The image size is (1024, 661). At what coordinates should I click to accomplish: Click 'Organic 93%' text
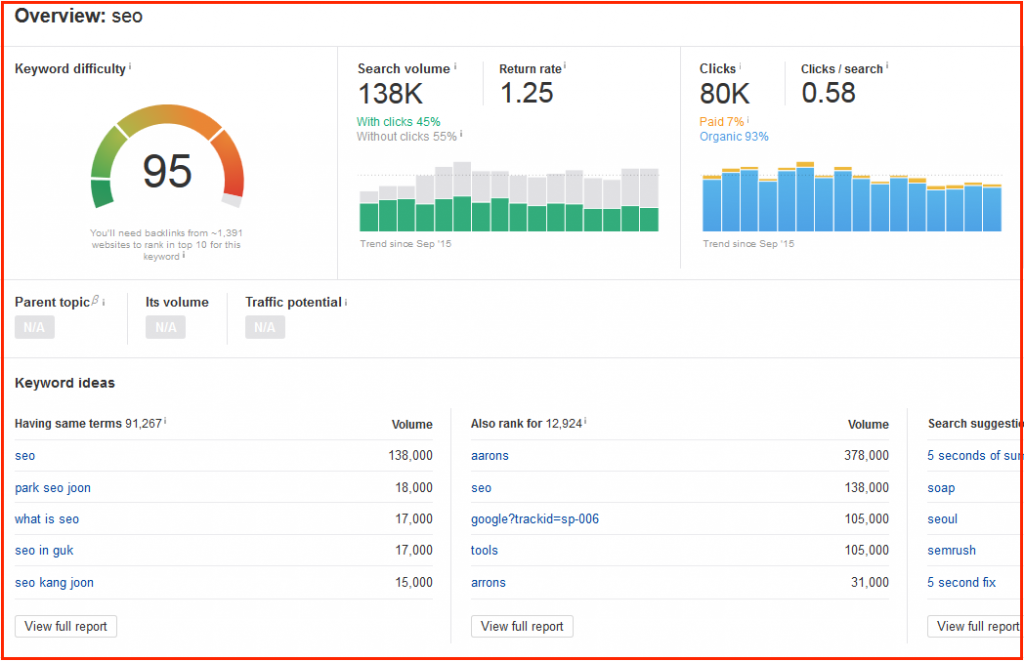[734, 137]
